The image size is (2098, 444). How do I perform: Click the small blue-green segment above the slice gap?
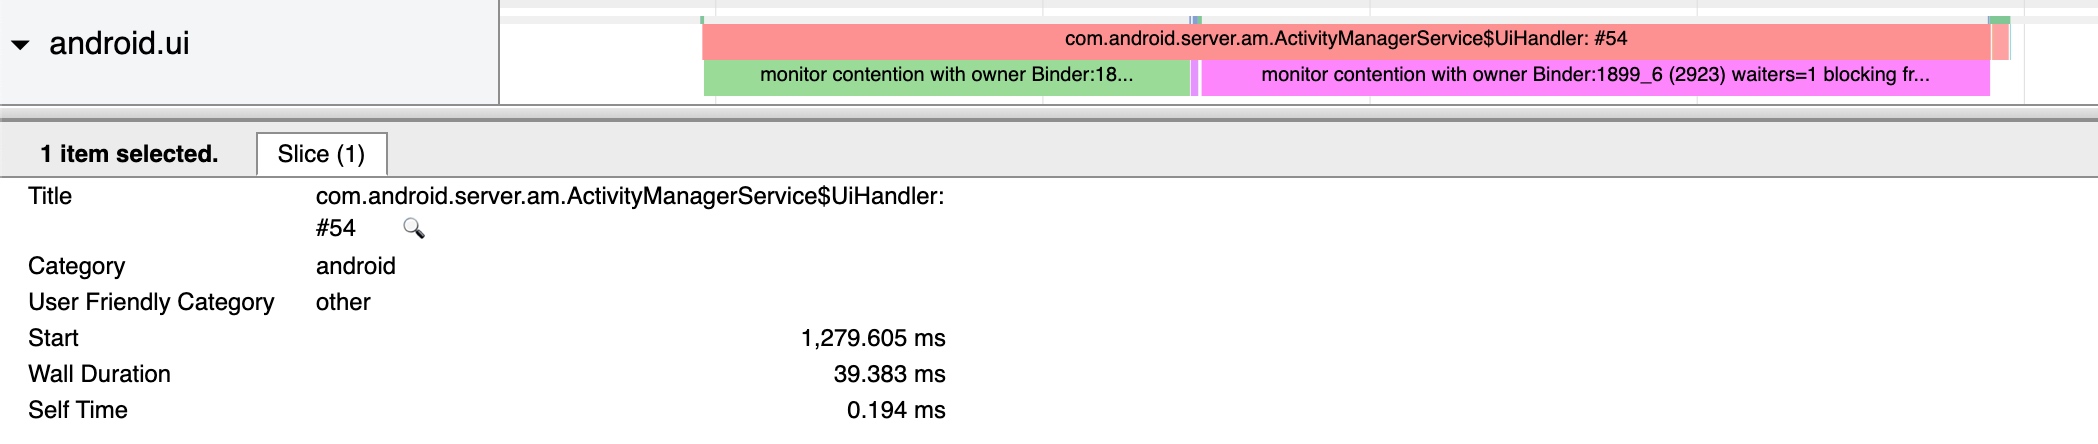coord(1196,20)
